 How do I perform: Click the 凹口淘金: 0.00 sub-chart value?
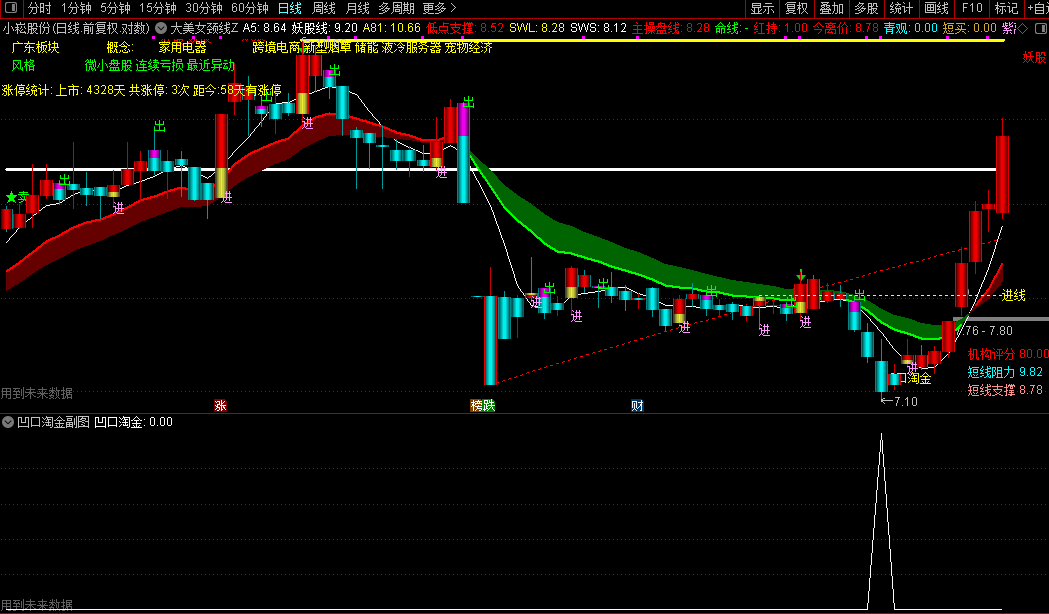(133, 422)
